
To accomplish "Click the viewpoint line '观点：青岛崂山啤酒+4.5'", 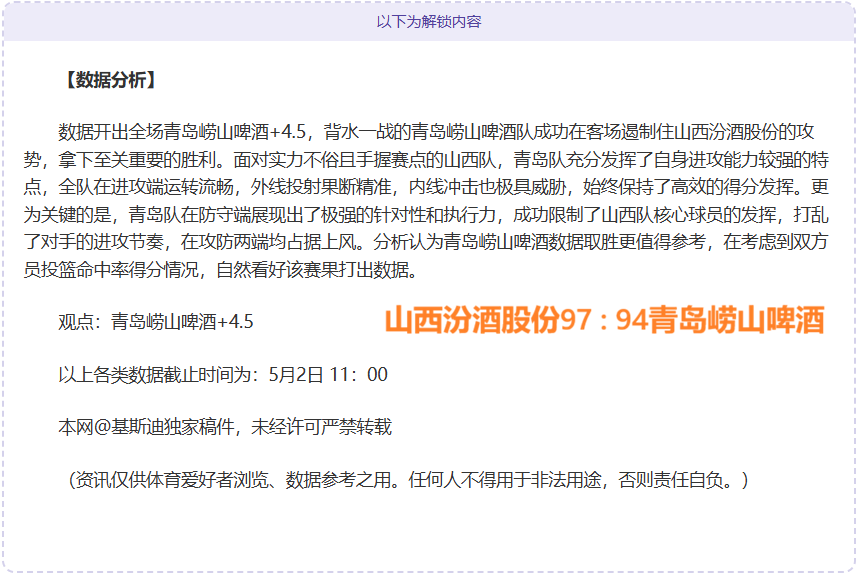I will 156,322.
